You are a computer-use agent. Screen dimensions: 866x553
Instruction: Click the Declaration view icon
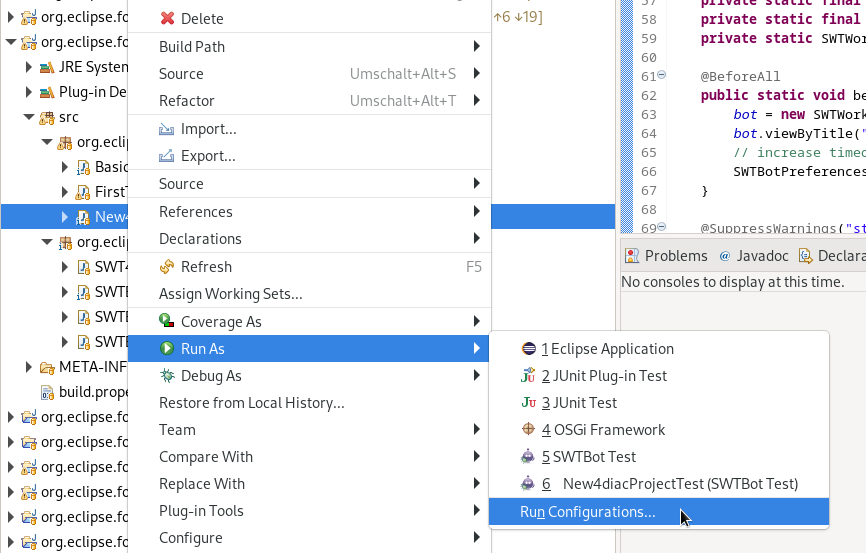click(805, 256)
